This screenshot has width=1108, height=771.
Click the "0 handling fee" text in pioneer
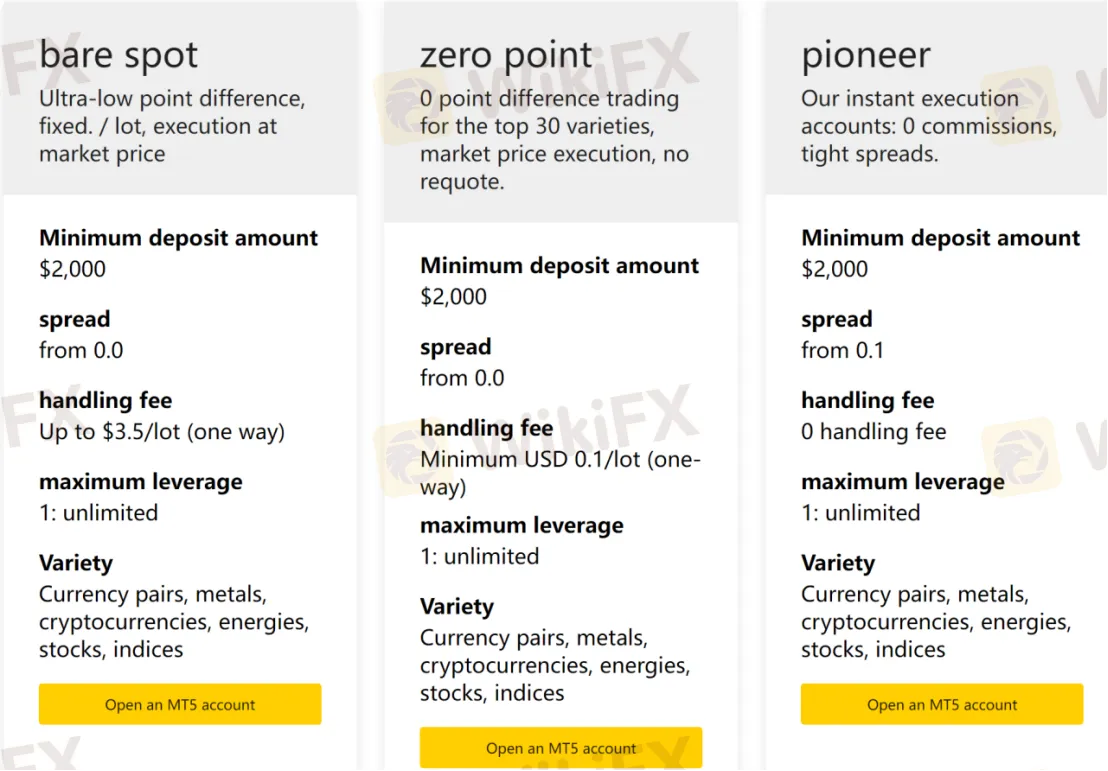pos(873,432)
